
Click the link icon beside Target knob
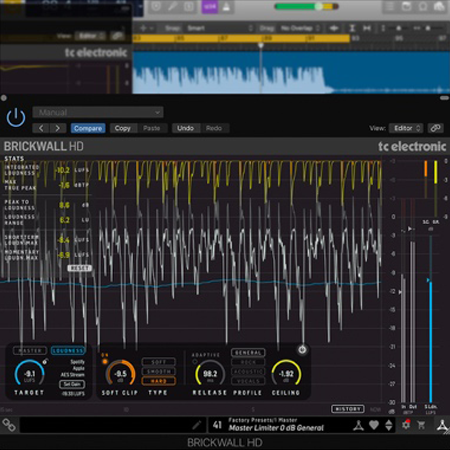point(45,361)
